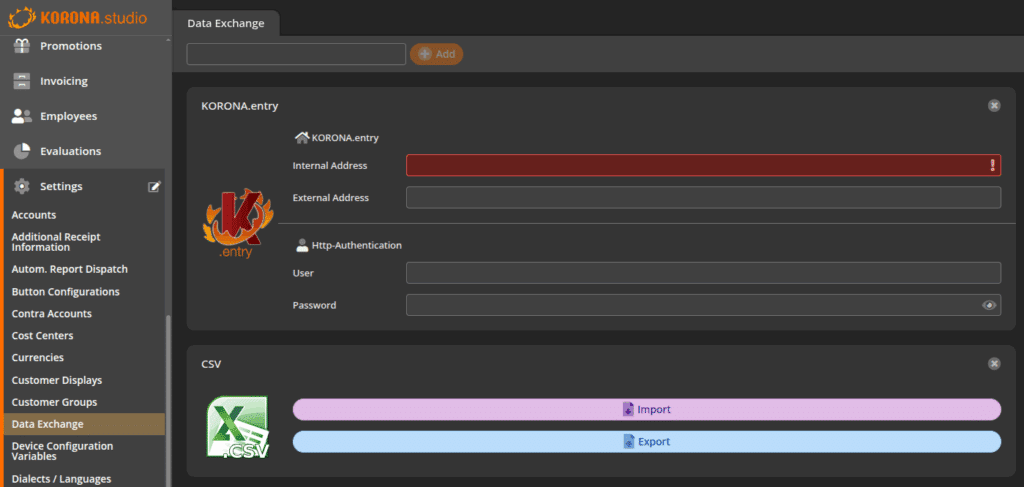
Task: Close the CSV panel
Action: 994,364
